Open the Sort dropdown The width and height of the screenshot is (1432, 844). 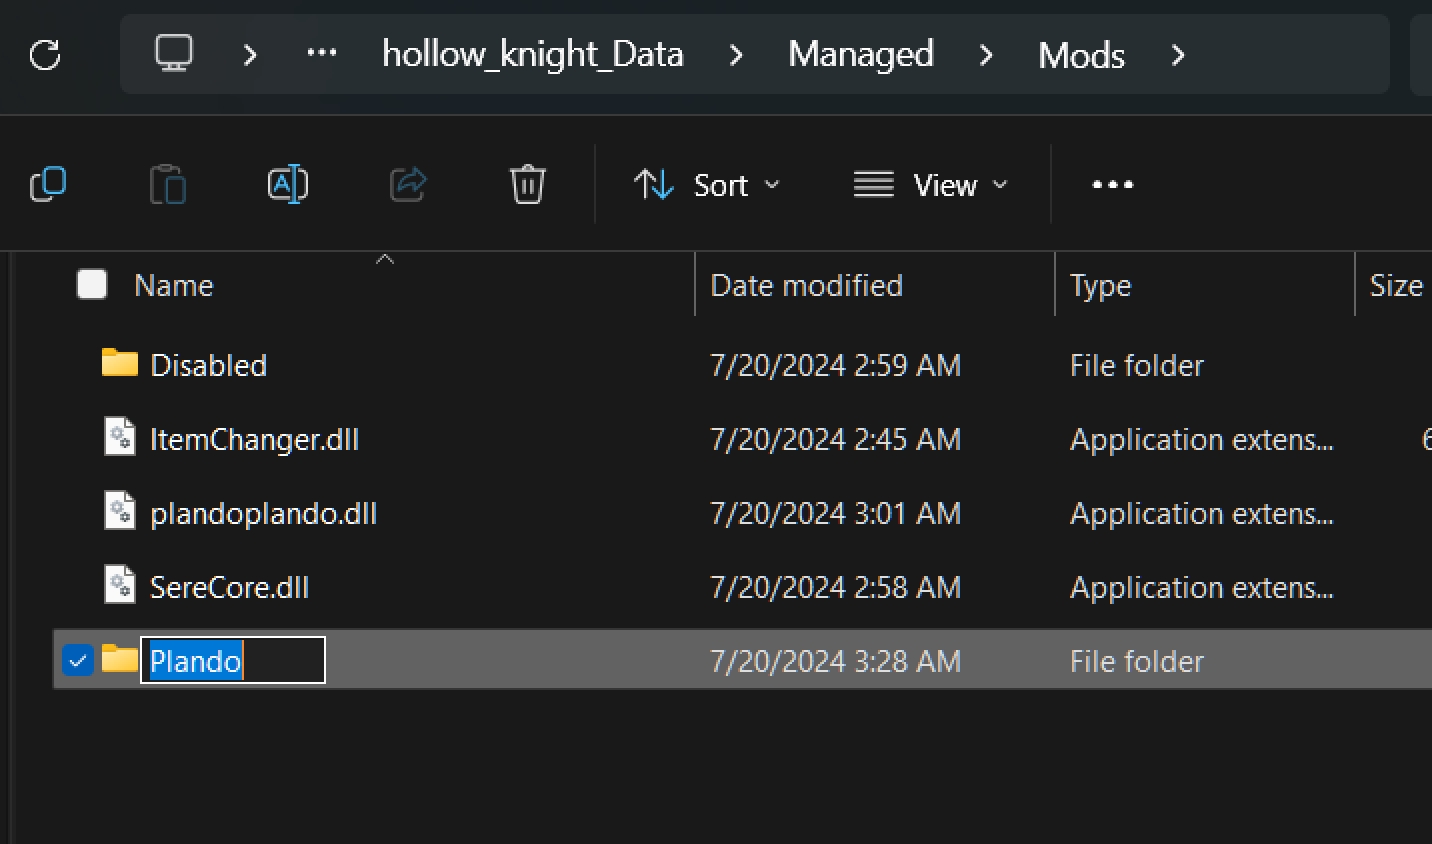coord(707,185)
